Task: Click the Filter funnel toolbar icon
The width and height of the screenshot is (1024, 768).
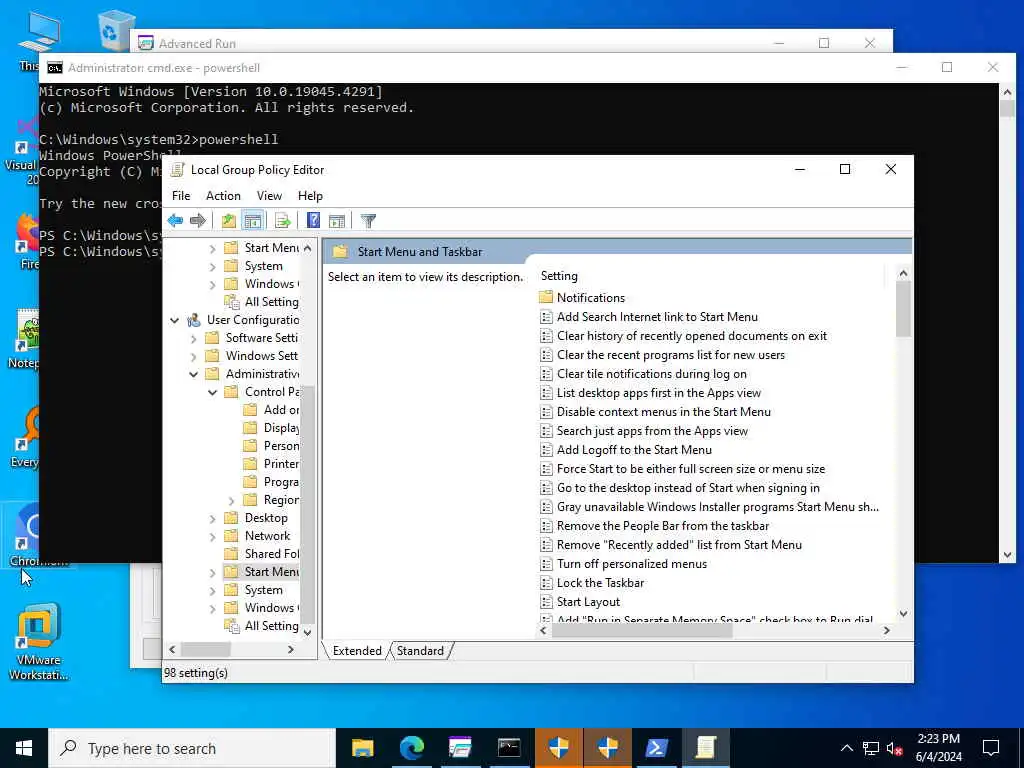Action: pos(368,221)
